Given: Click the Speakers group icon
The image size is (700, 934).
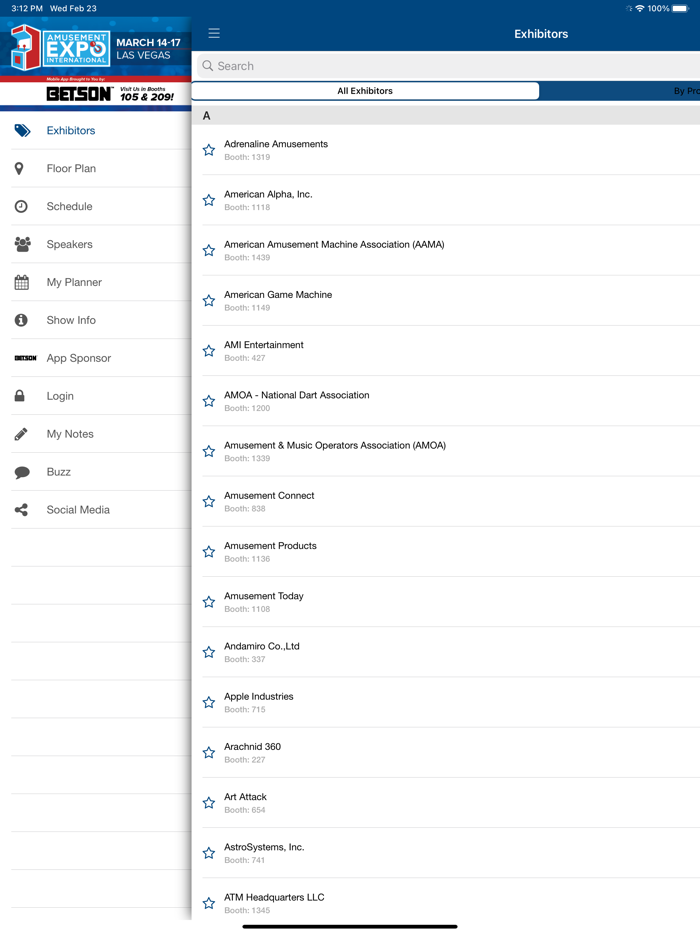Looking at the screenshot, I should pyautogui.click(x=22, y=245).
